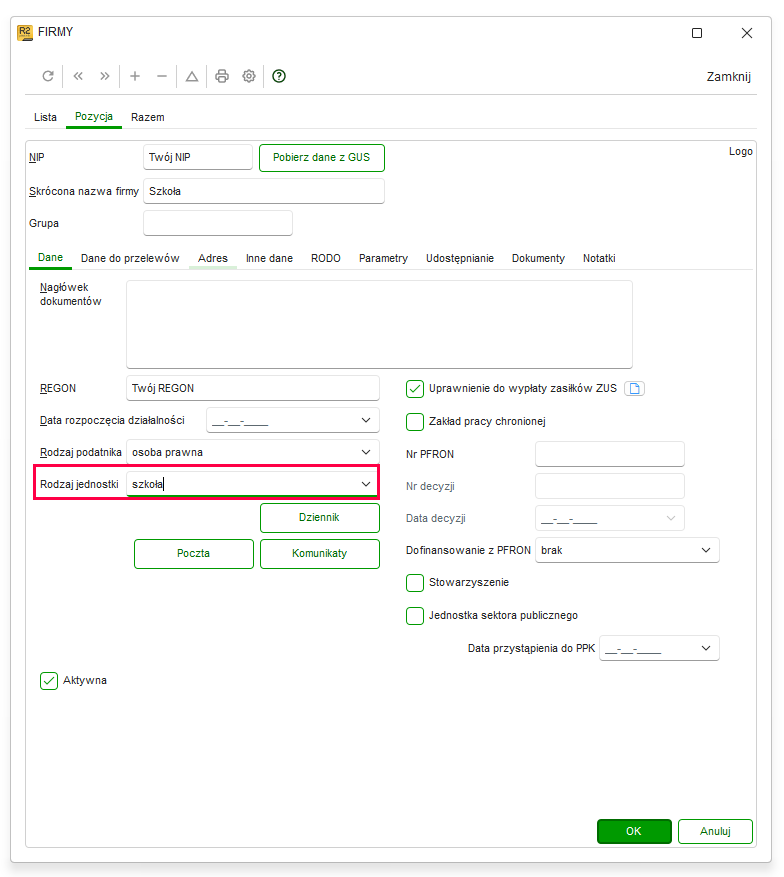The height and width of the screenshot is (877, 784).
Task: Click the Grupa input field
Action: click(218, 223)
